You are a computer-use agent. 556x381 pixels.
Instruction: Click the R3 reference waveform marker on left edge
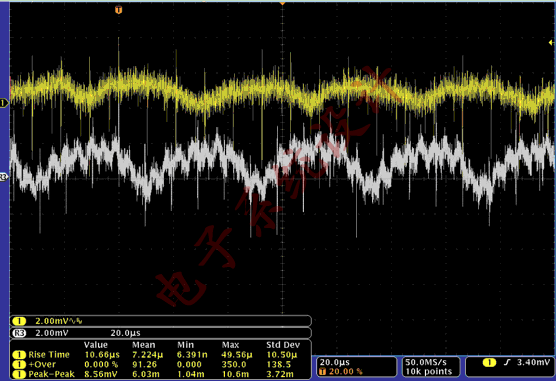(4, 177)
